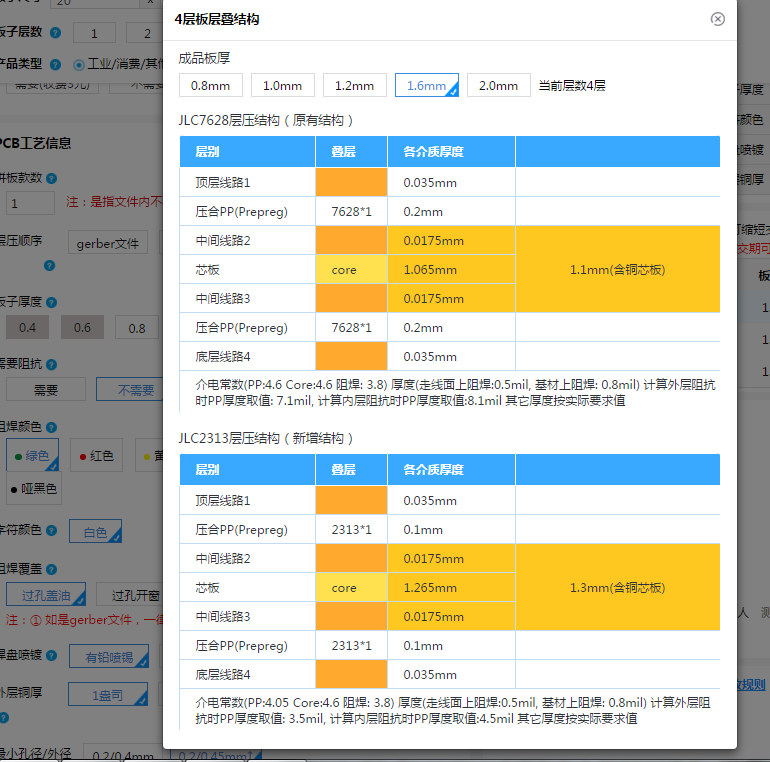Screen dimensions: 770x762
Task: Pick the 1.2mm board thickness option
Action: pyautogui.click(x=355, y=86)
